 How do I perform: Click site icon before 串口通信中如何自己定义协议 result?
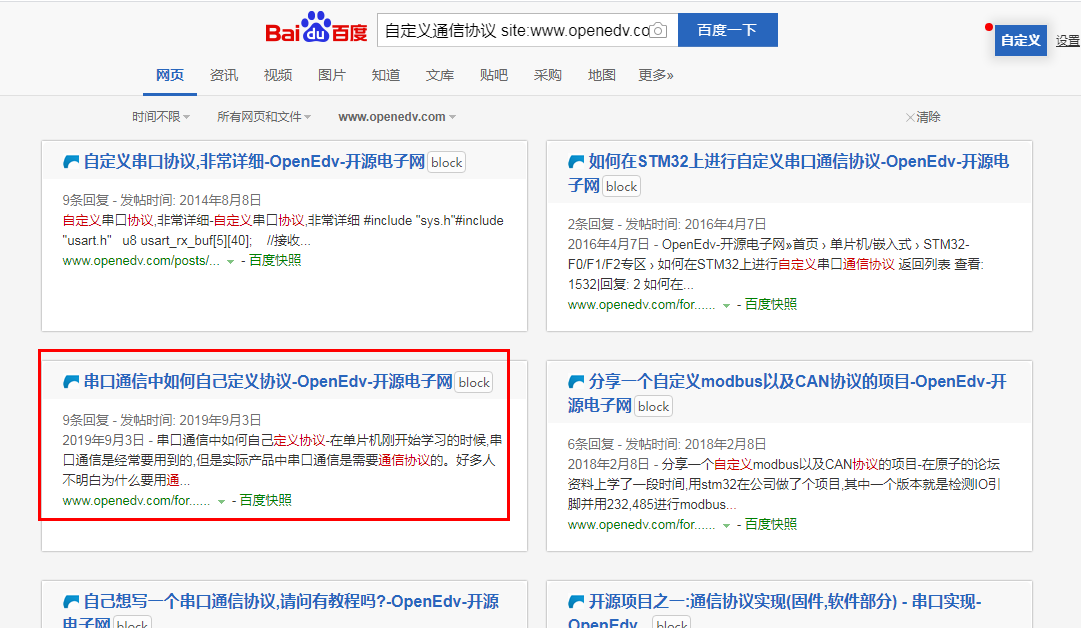[71, 382]
